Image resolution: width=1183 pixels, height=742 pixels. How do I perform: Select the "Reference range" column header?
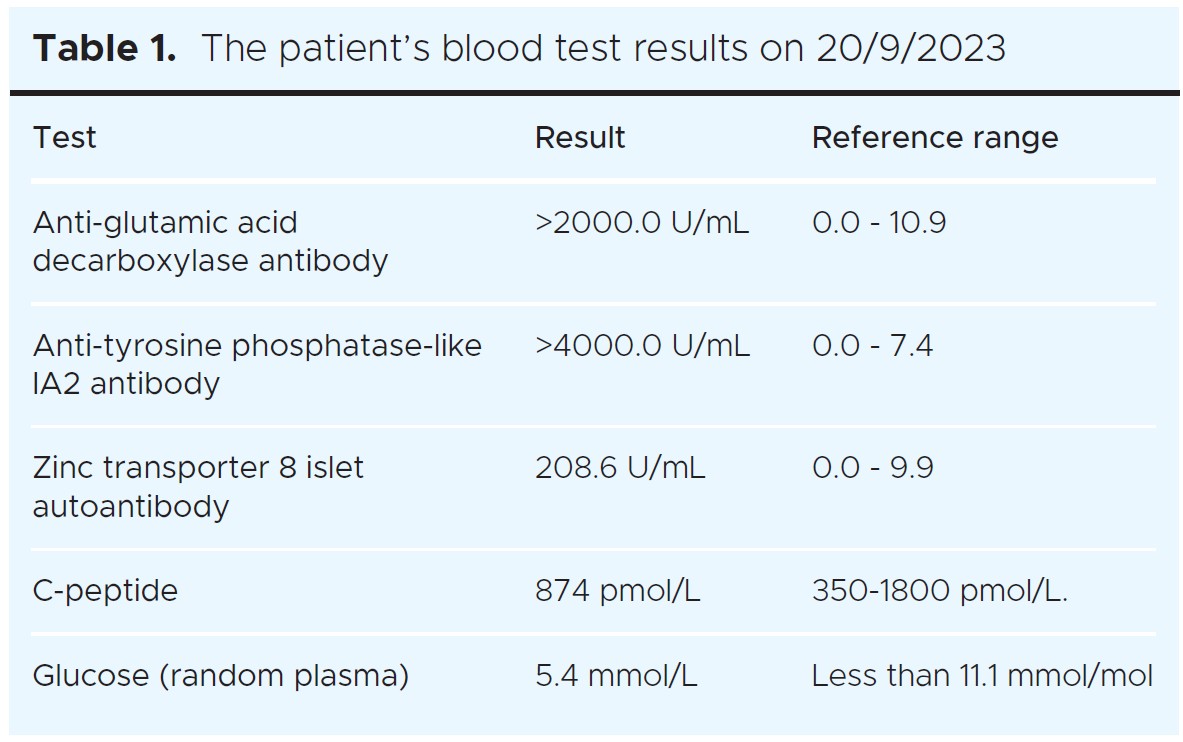(934, 137)
